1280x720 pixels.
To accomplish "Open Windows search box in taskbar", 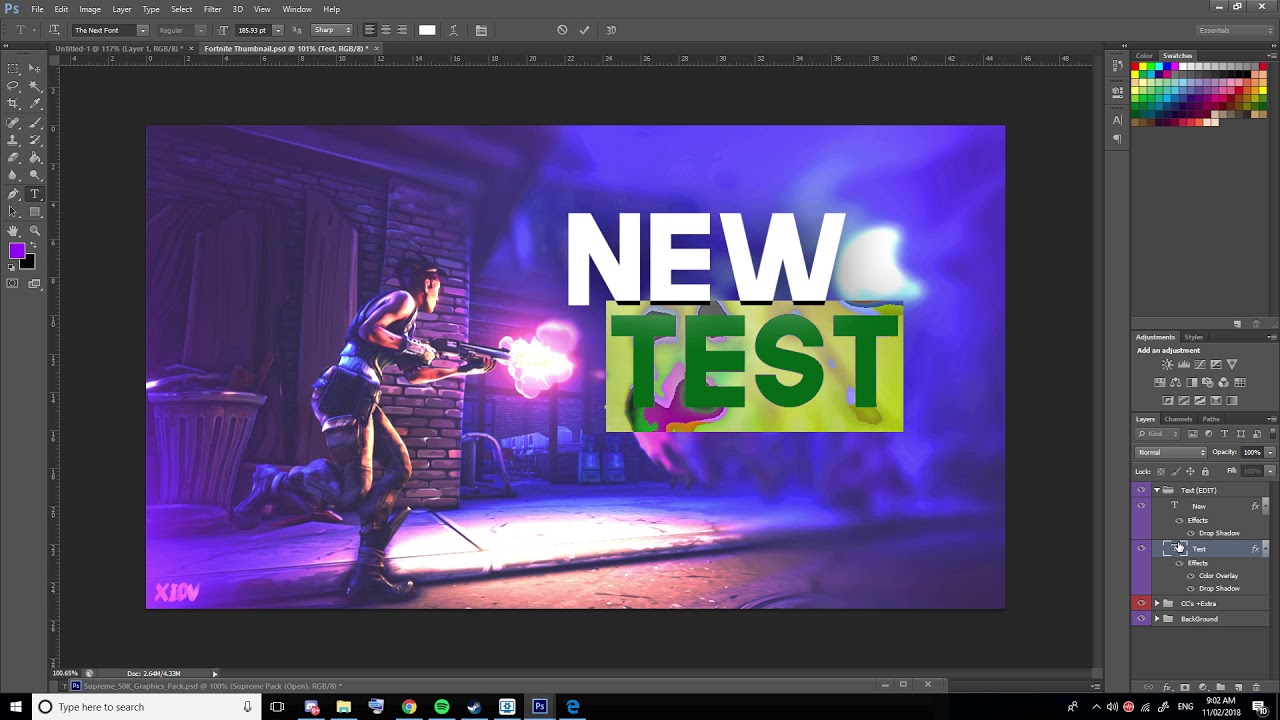I will tap(145, 707).
